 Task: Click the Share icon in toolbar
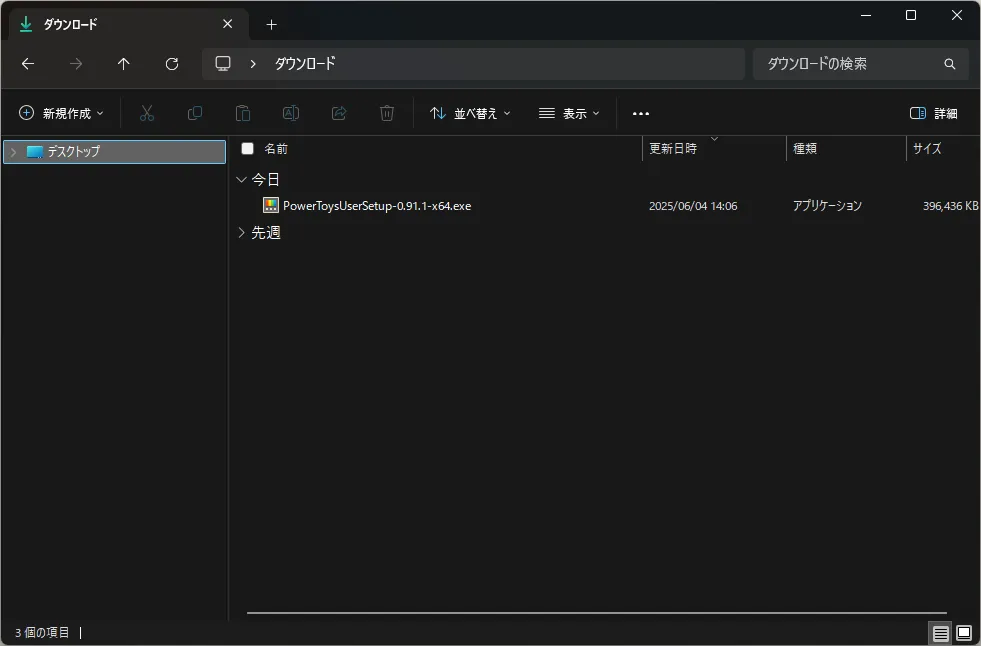point(339,113)
